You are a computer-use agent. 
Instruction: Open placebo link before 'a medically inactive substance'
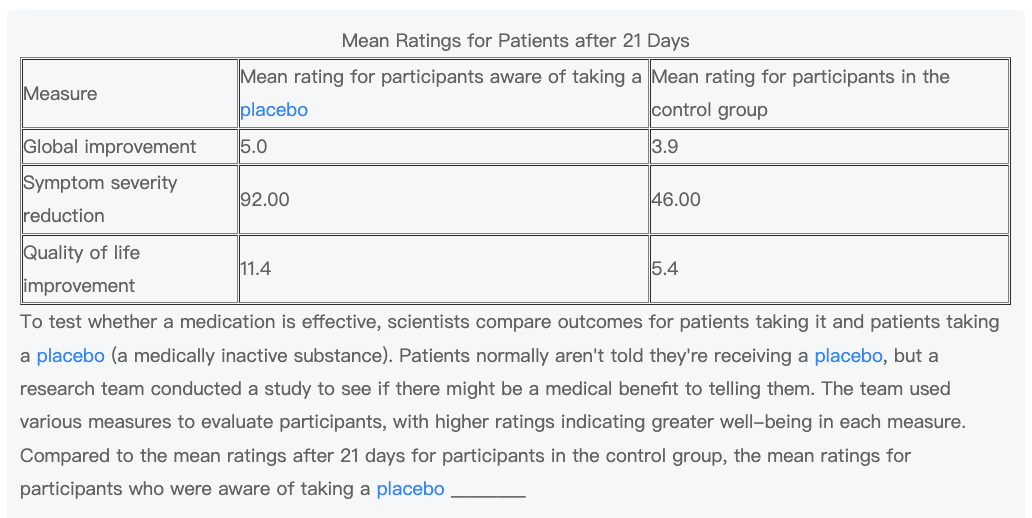[x=70, y=356]
